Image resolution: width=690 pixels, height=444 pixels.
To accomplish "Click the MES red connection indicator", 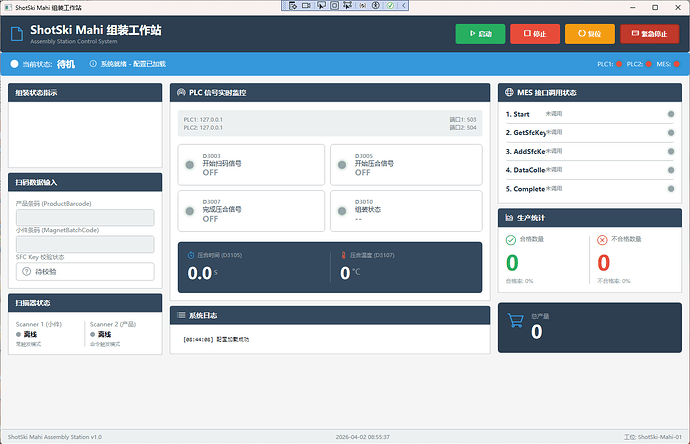I will click(x=677, y=64).
